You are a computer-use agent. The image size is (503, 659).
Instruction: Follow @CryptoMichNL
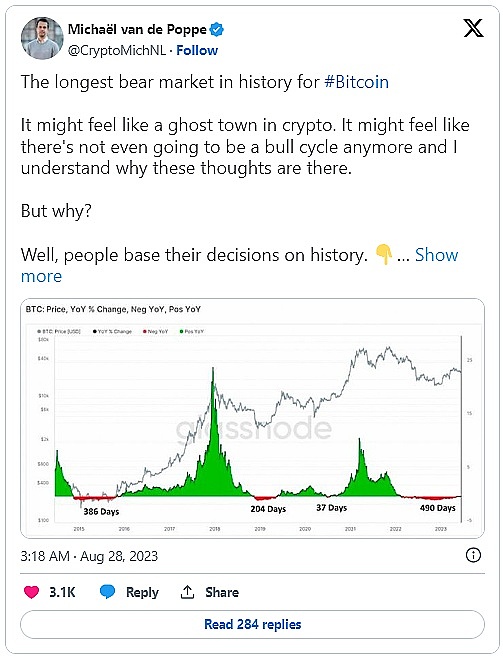[x=197, y=50]
